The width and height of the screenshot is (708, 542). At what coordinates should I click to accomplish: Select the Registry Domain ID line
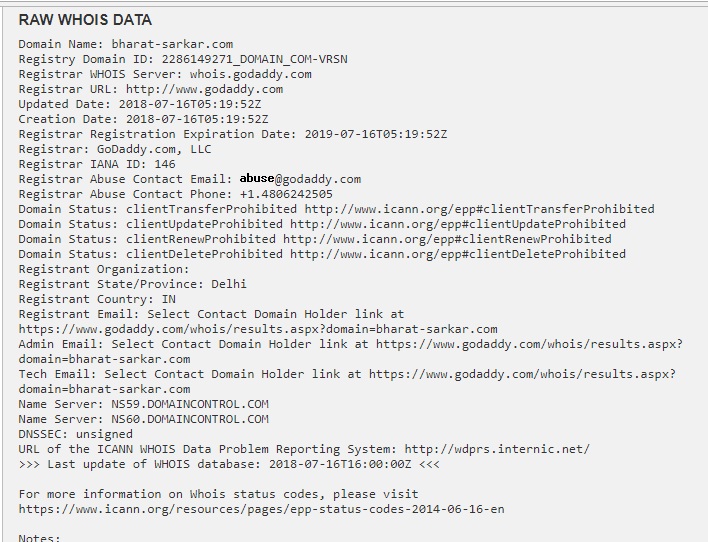pos(183,59)
